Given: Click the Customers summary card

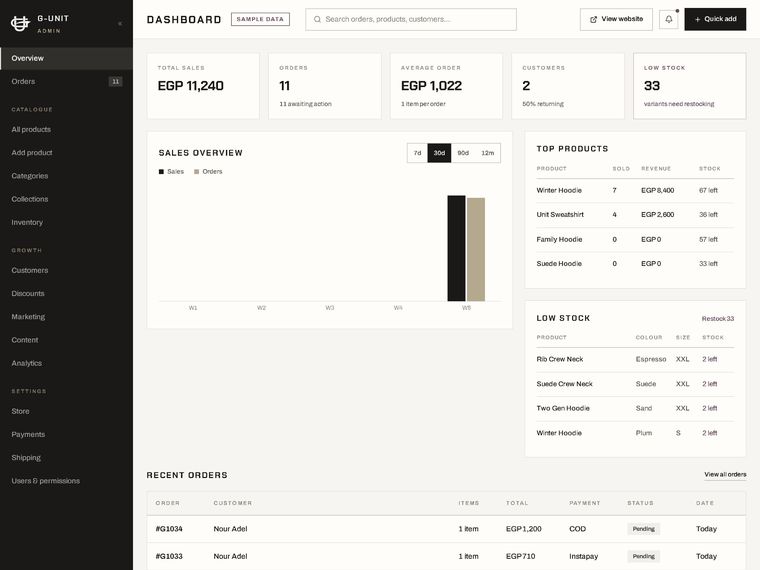Looking at the screenshot, I should [568, 86].
